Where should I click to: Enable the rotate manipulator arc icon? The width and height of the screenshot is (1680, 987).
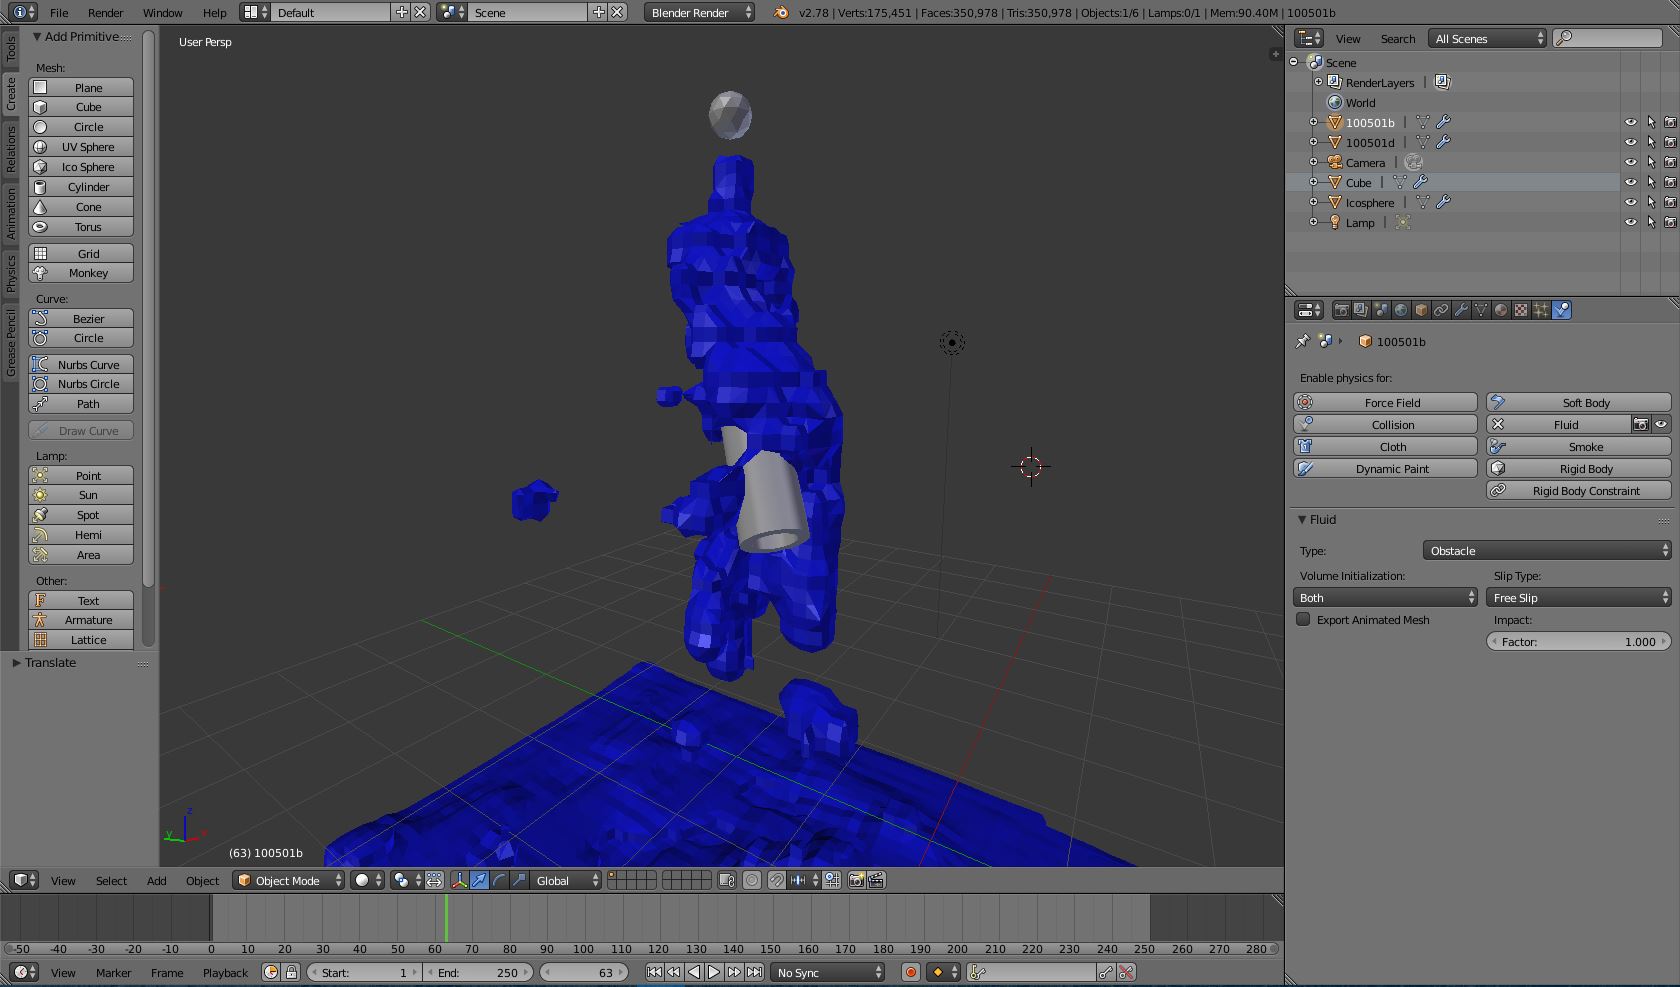[x=499, y=880]
